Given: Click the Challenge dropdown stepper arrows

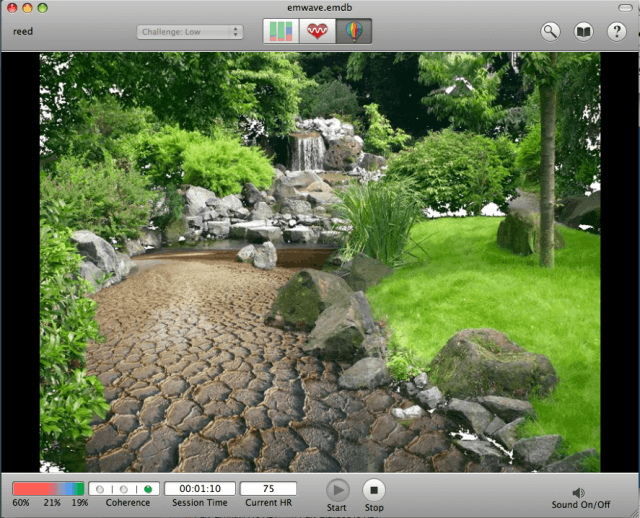Looking at the screenshot, I should click(x=236, y=32).
